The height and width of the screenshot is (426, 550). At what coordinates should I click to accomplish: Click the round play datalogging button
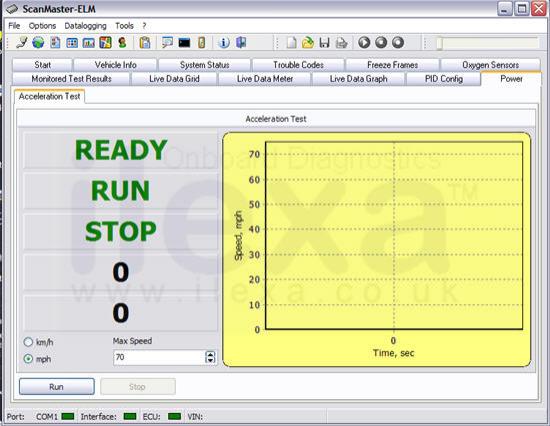pyautogui.click(x=364, y=42)
